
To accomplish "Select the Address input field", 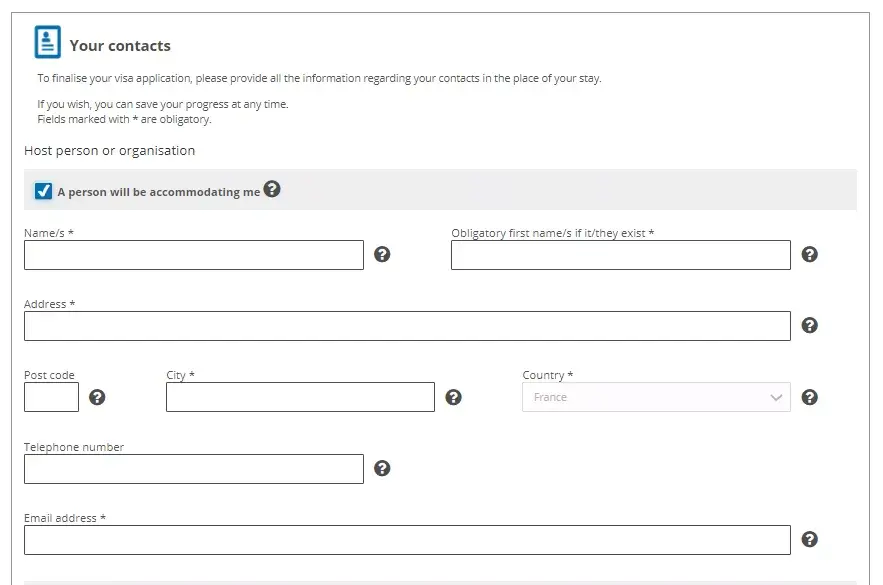I will [x=407, y=326].
